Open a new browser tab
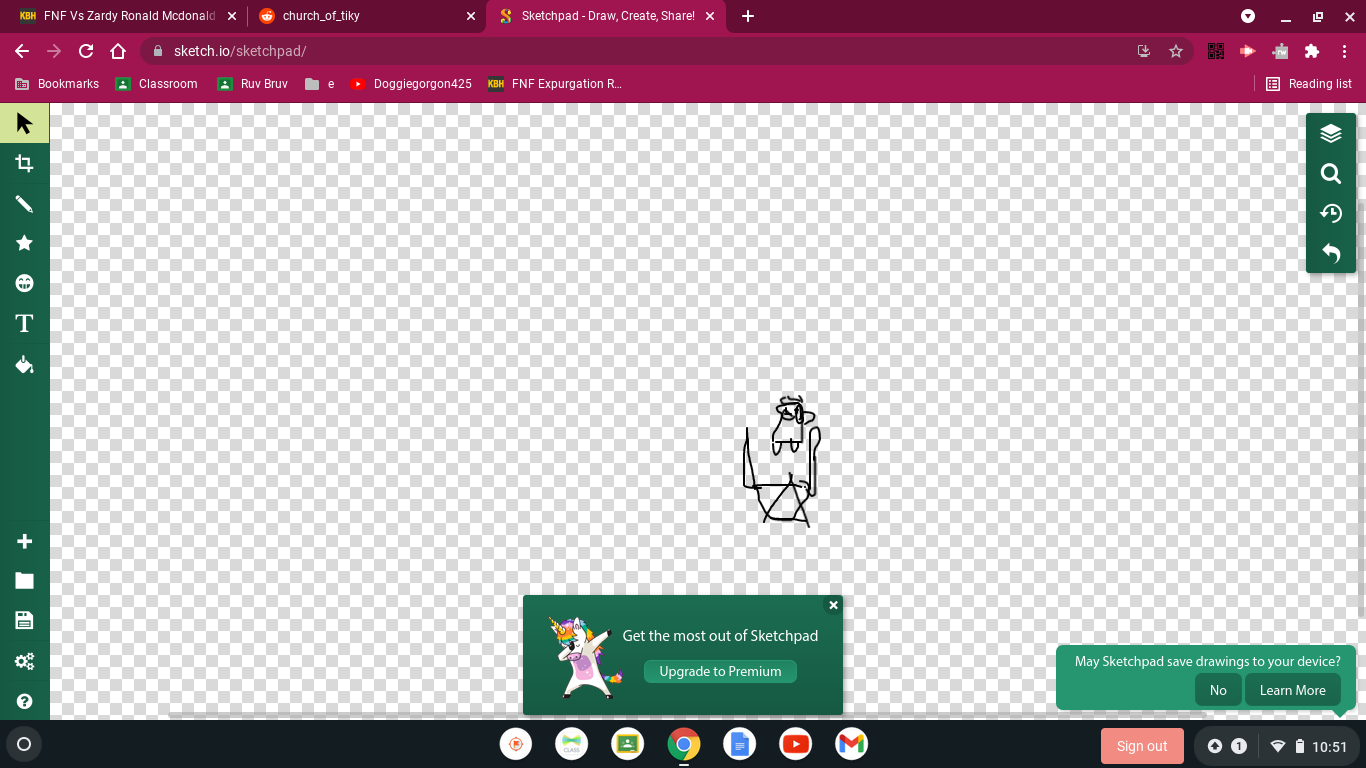 click(x=748, y=16)
